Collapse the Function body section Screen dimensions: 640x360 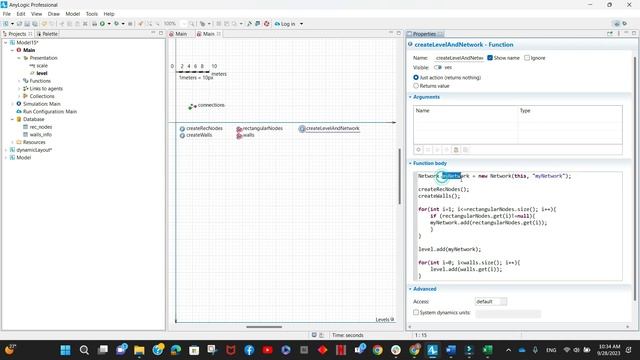click(x=410, y=163)
